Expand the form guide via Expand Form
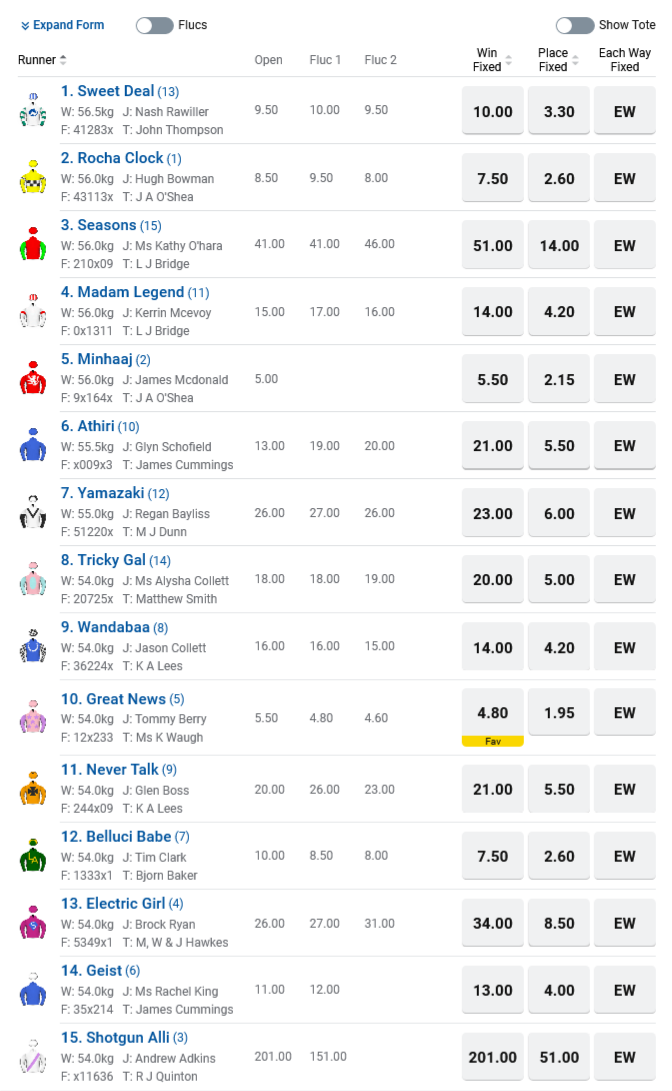 tap(62, 25)
